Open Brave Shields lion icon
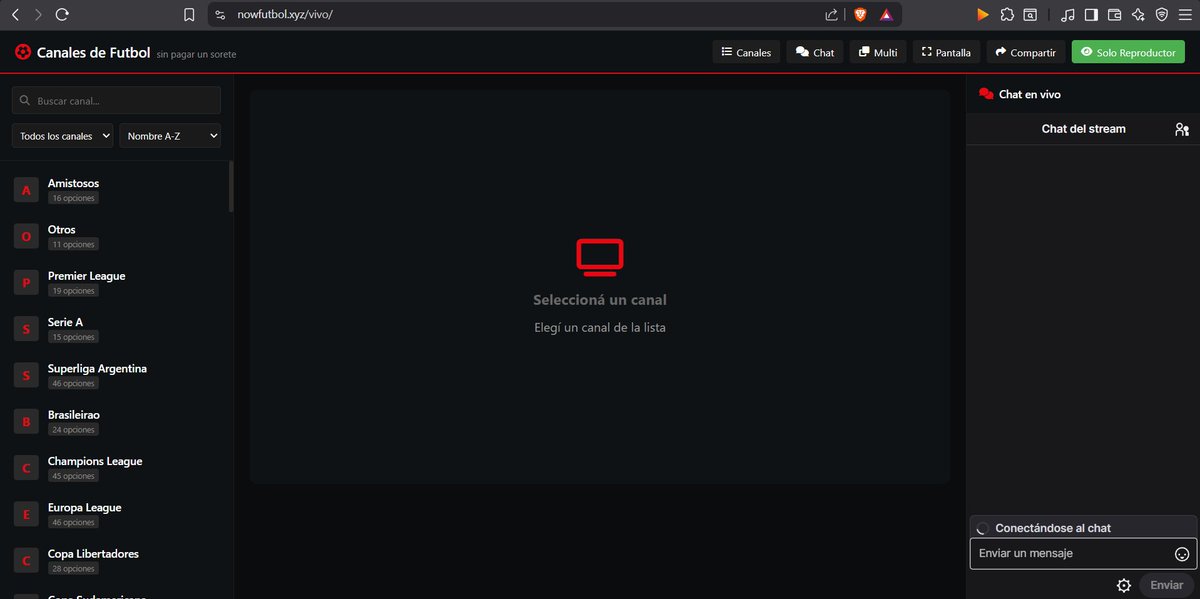The height and width of the screenshot is (599, 1200). [x=860, y=15]
